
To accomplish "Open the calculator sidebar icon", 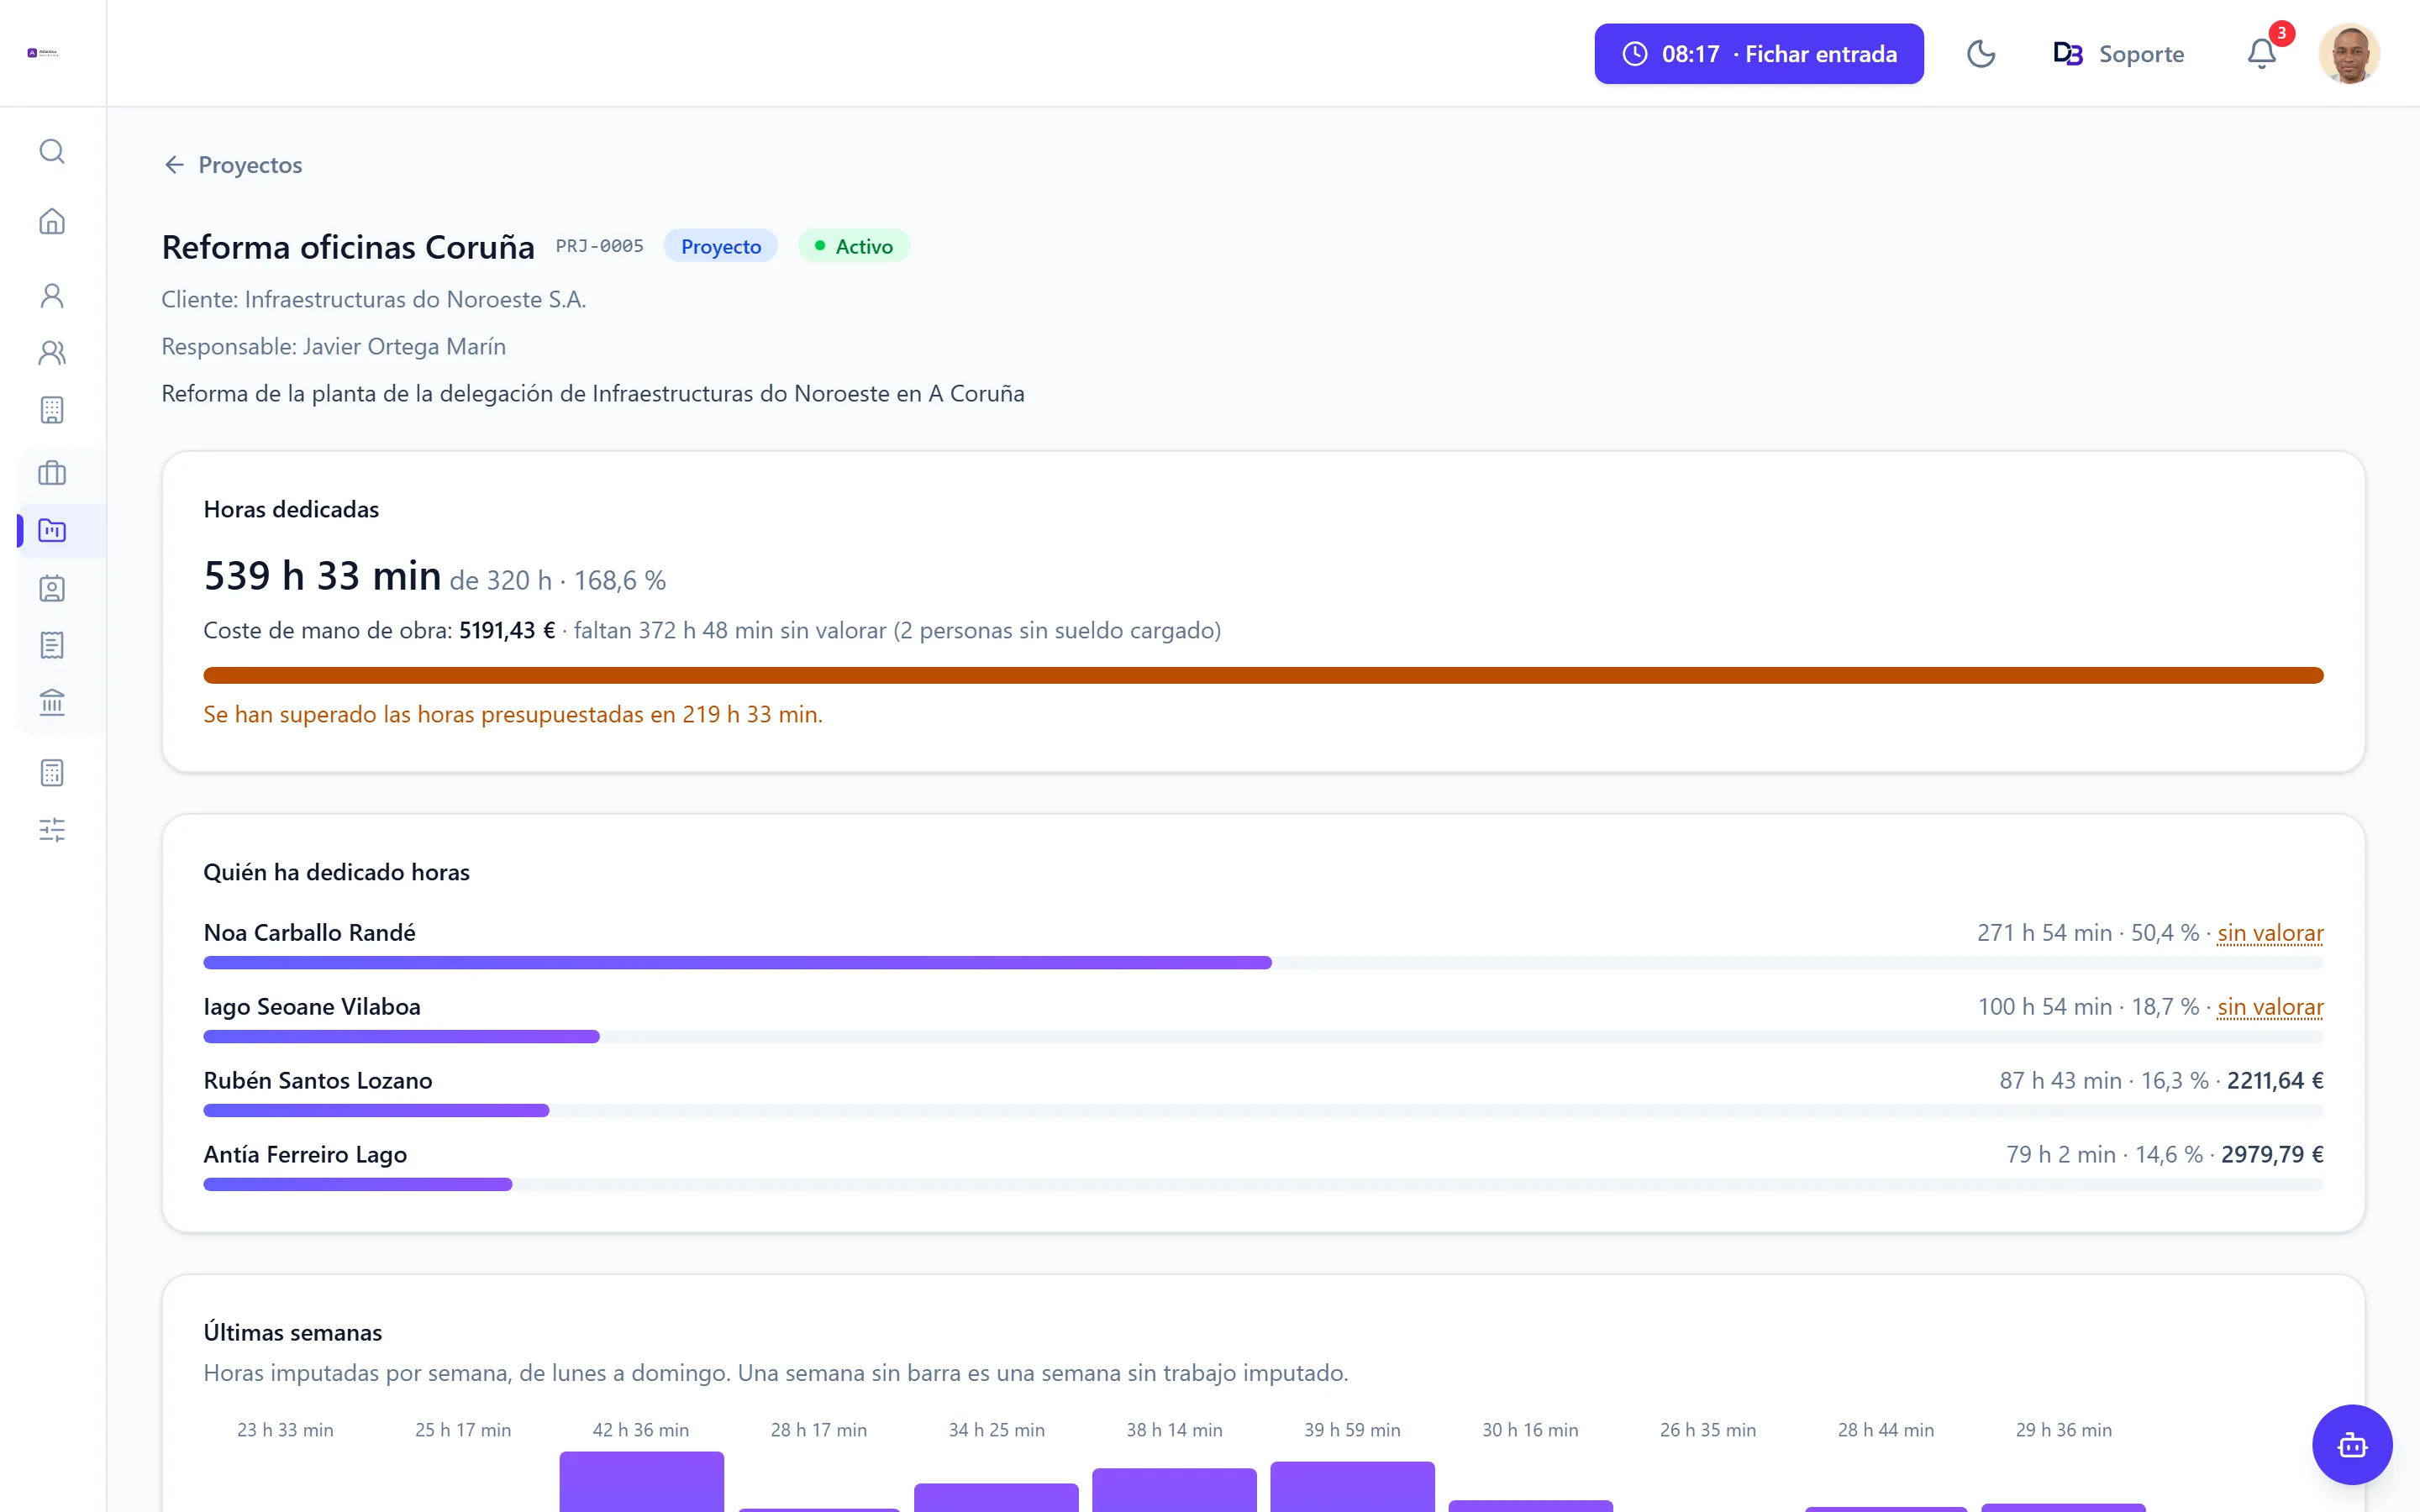I will coord(52,773).
